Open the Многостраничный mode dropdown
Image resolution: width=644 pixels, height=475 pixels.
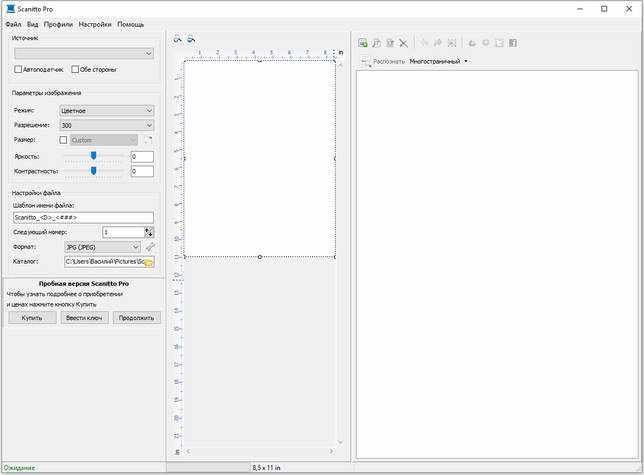tap(439, 62)
